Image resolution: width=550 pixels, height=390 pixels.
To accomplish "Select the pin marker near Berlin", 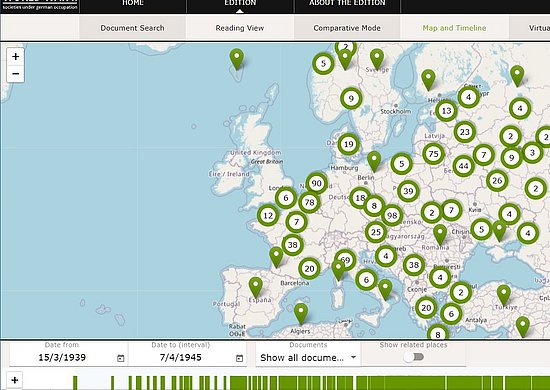I will (x=374, y=162).
